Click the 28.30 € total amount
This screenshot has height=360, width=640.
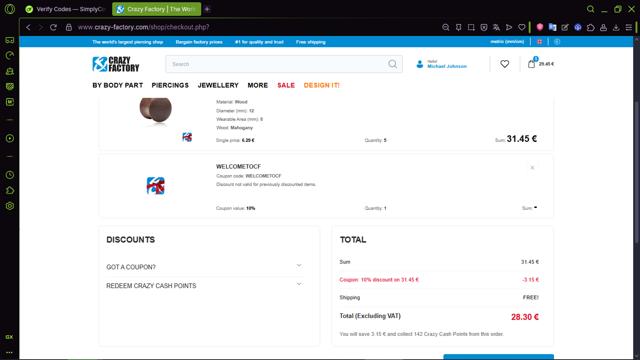(x=525, y=317)
